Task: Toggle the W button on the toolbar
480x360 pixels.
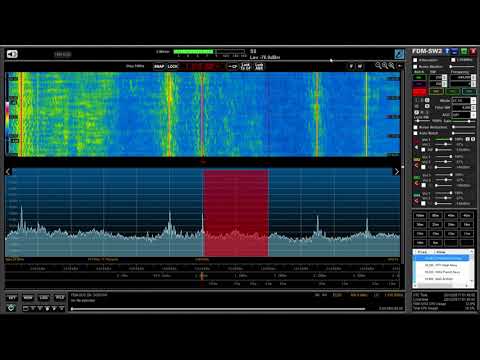Action: tap(360, 66)
